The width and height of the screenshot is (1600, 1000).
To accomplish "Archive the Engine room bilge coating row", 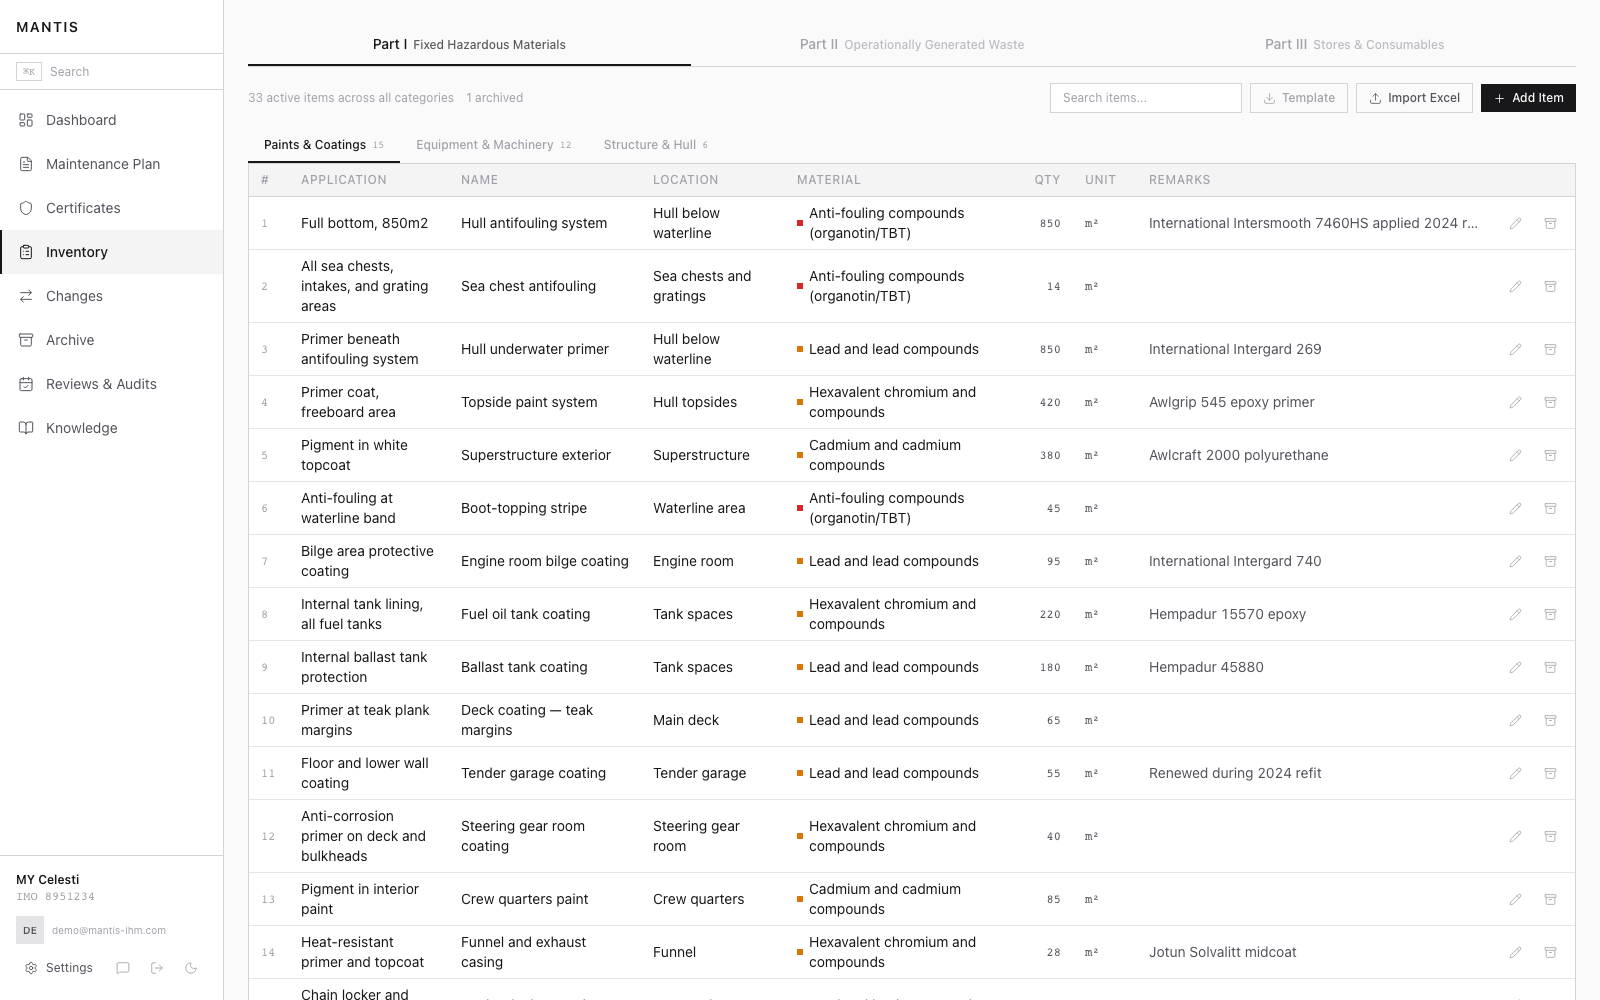I will click(1551, 561).
